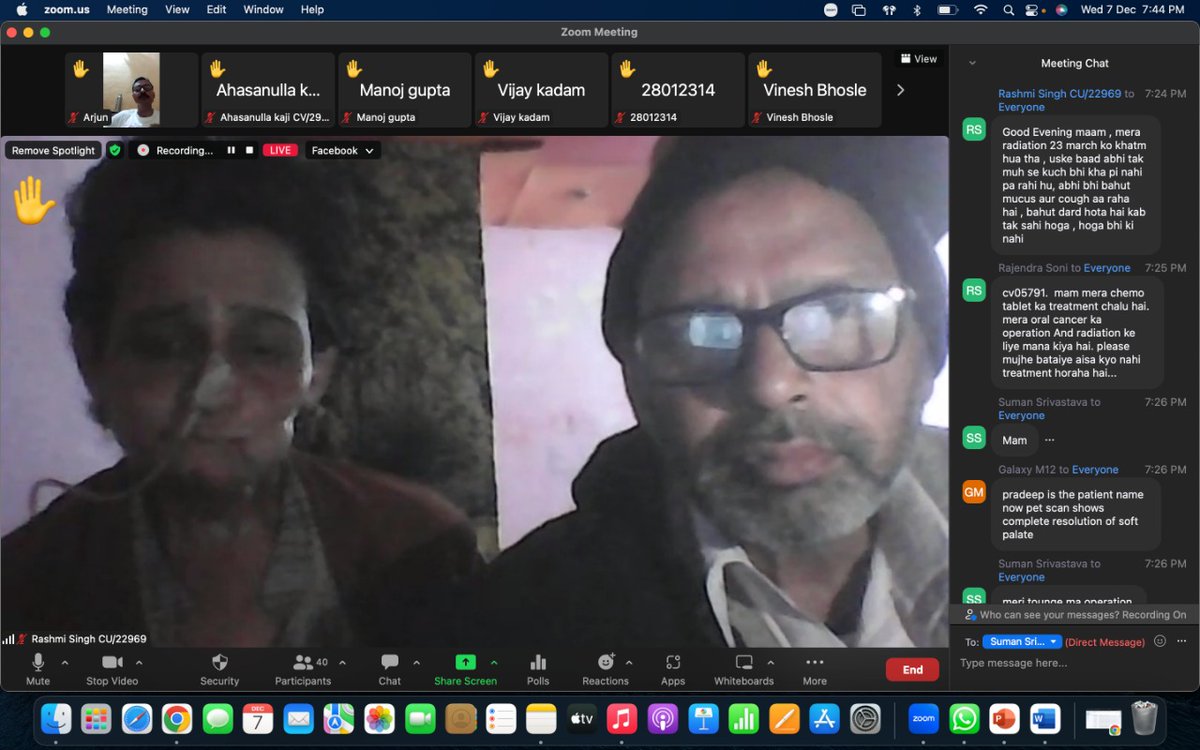The image size is (1200, 750).
Task: Open Safari from the Dock
Action: click(x=137, y=718)
